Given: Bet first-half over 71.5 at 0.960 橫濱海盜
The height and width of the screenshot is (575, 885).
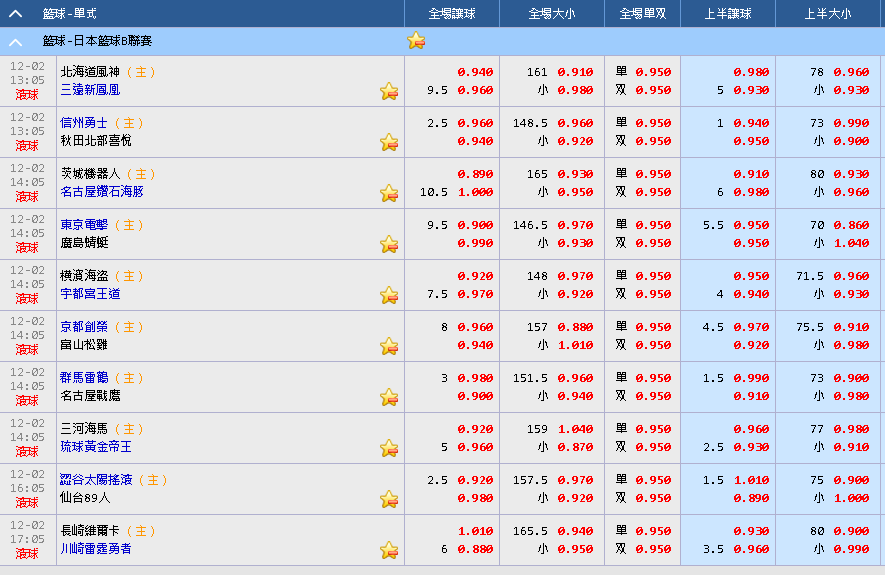Looking at the screenshot, I should (x=851, y=276).
